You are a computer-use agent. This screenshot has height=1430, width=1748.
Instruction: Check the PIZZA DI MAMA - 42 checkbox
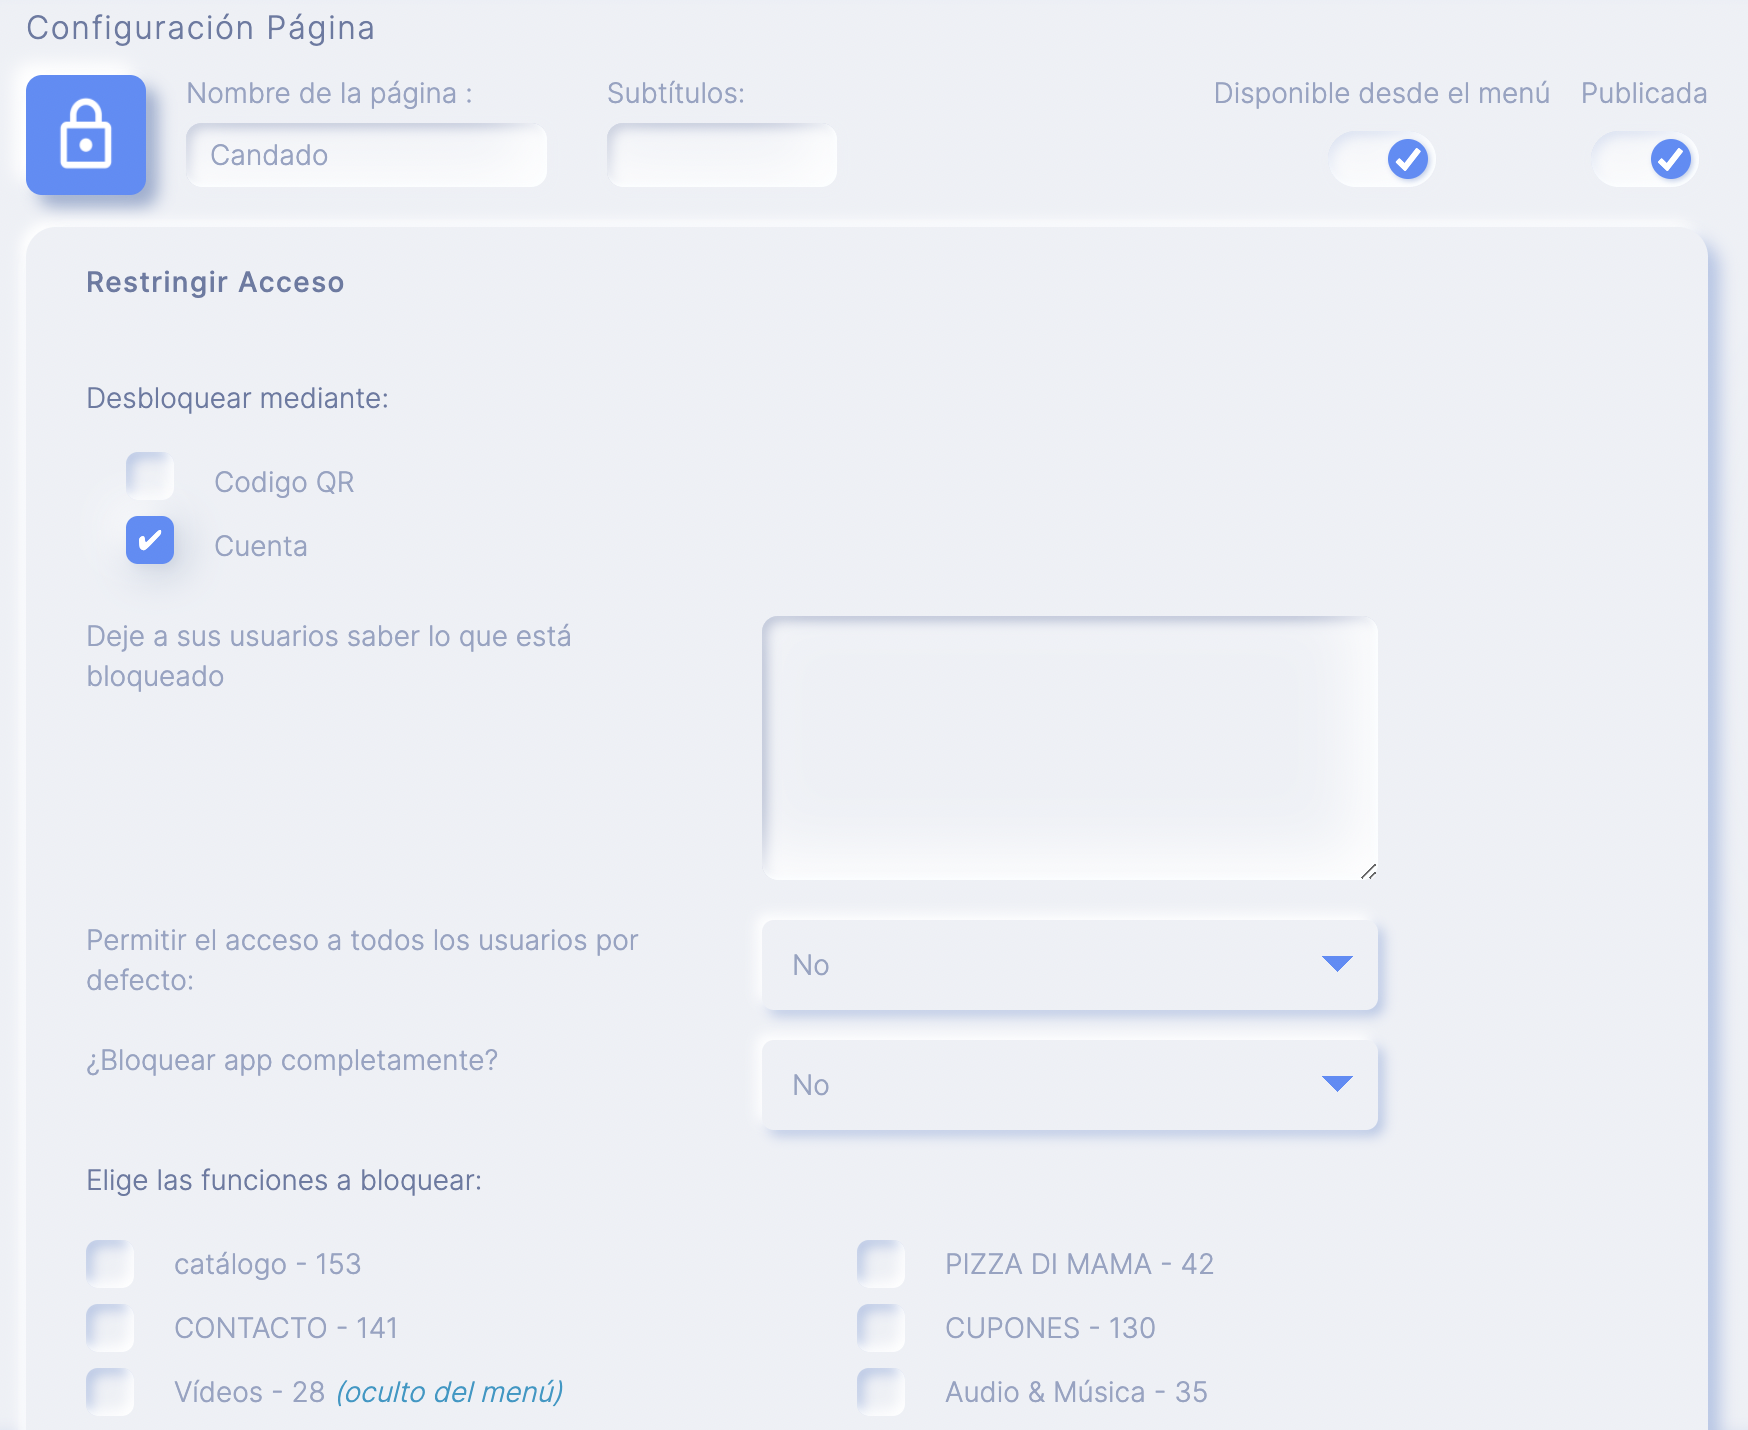coord(881,1264)
